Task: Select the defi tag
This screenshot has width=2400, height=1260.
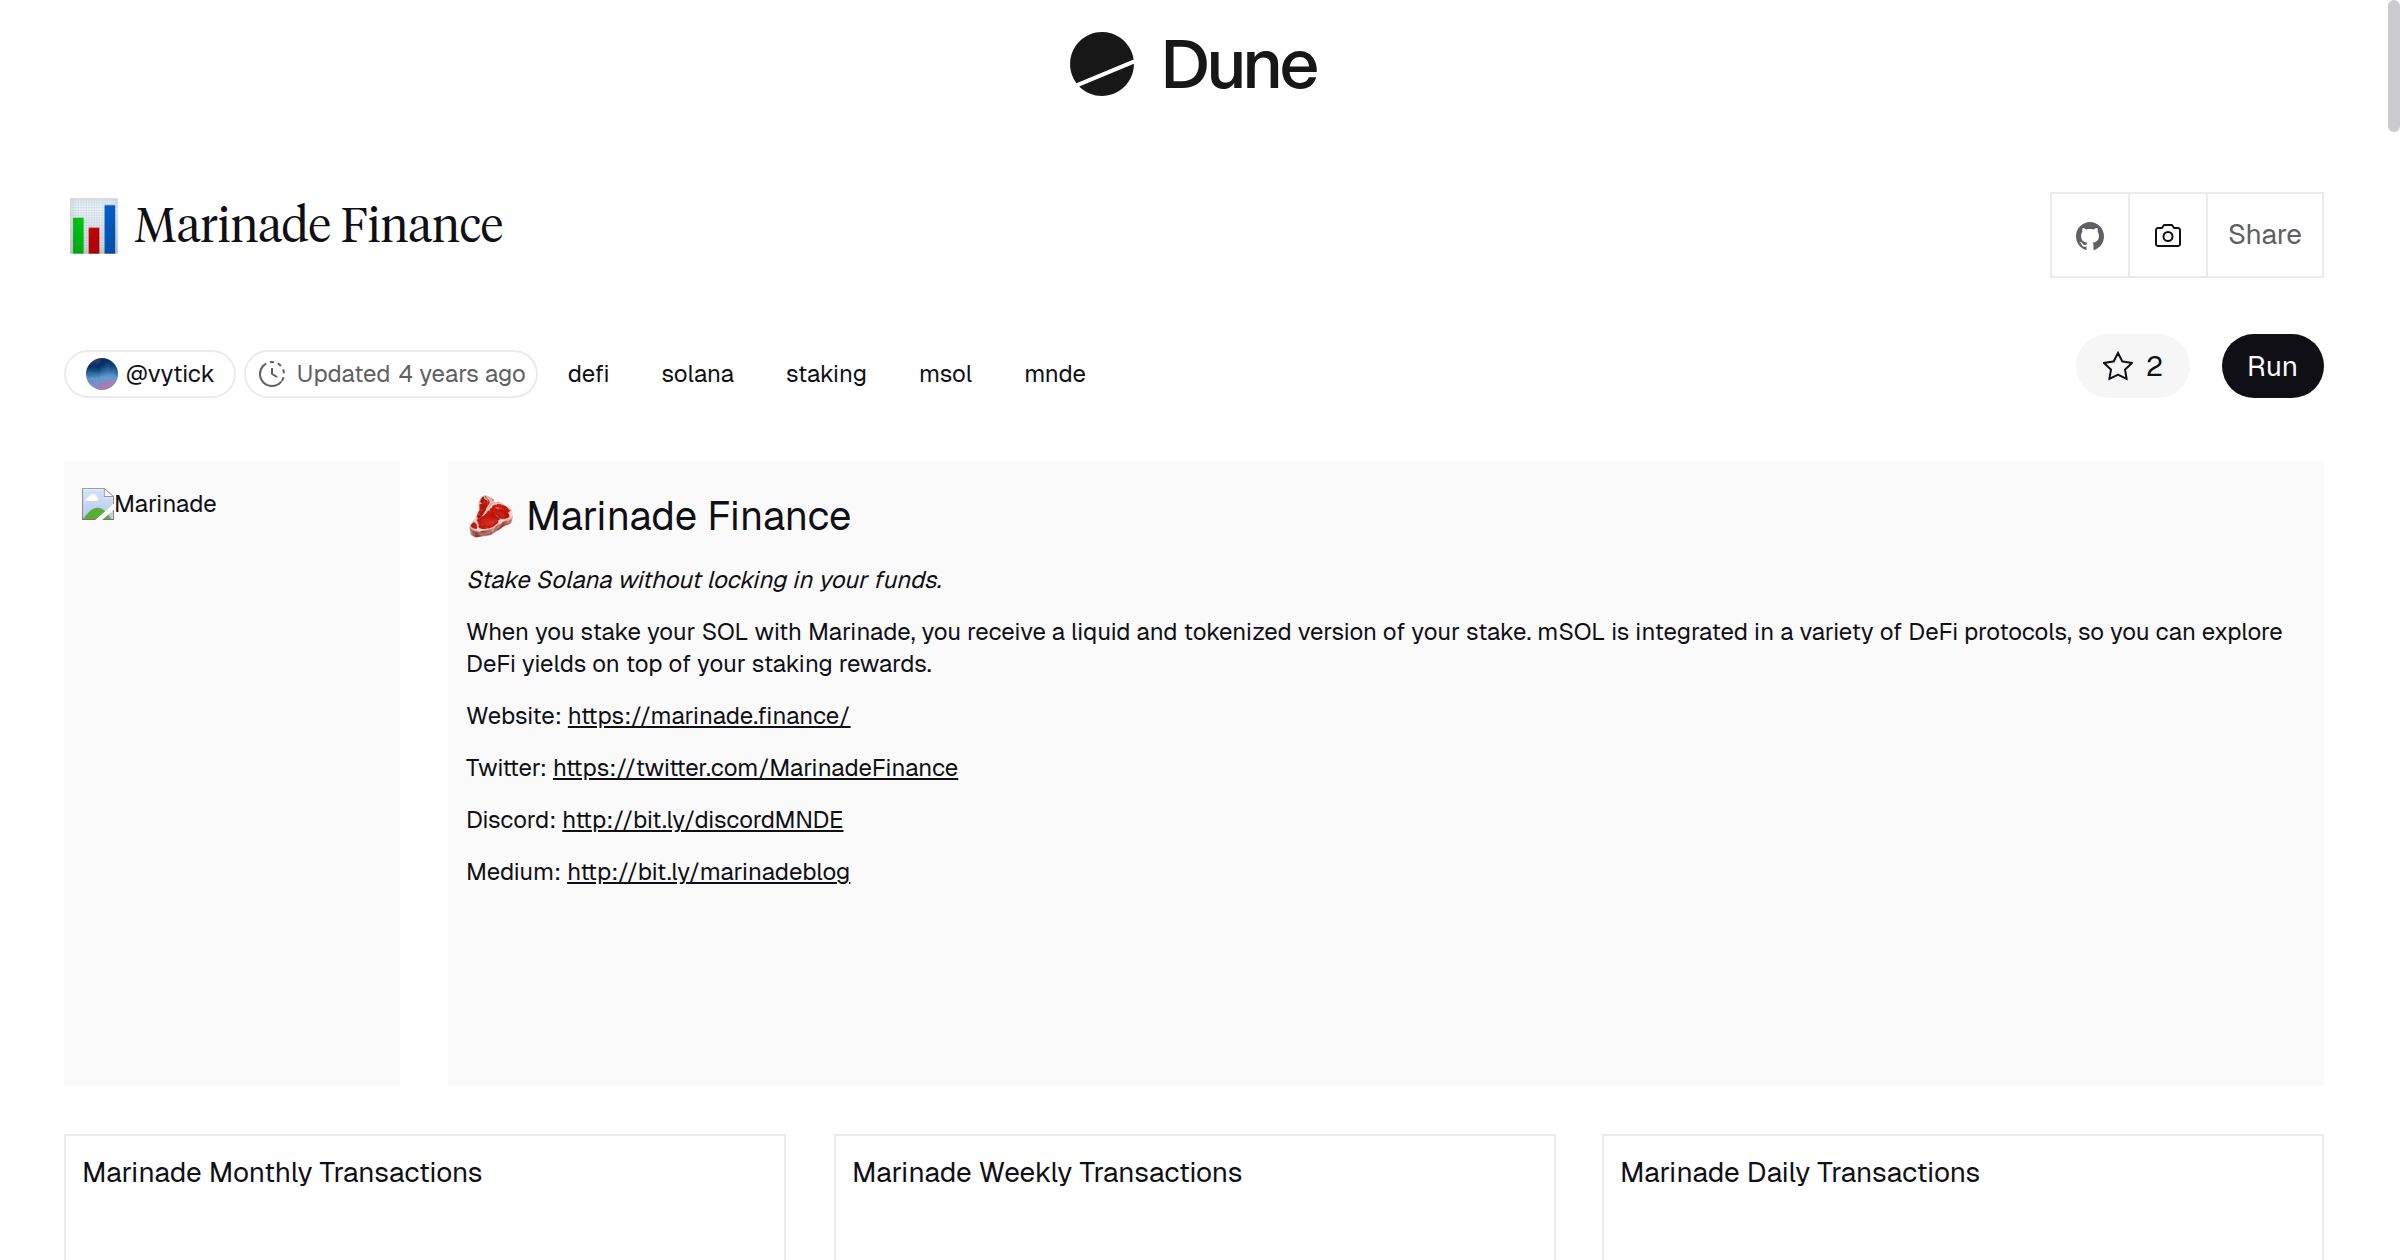Action: point(588,373)
